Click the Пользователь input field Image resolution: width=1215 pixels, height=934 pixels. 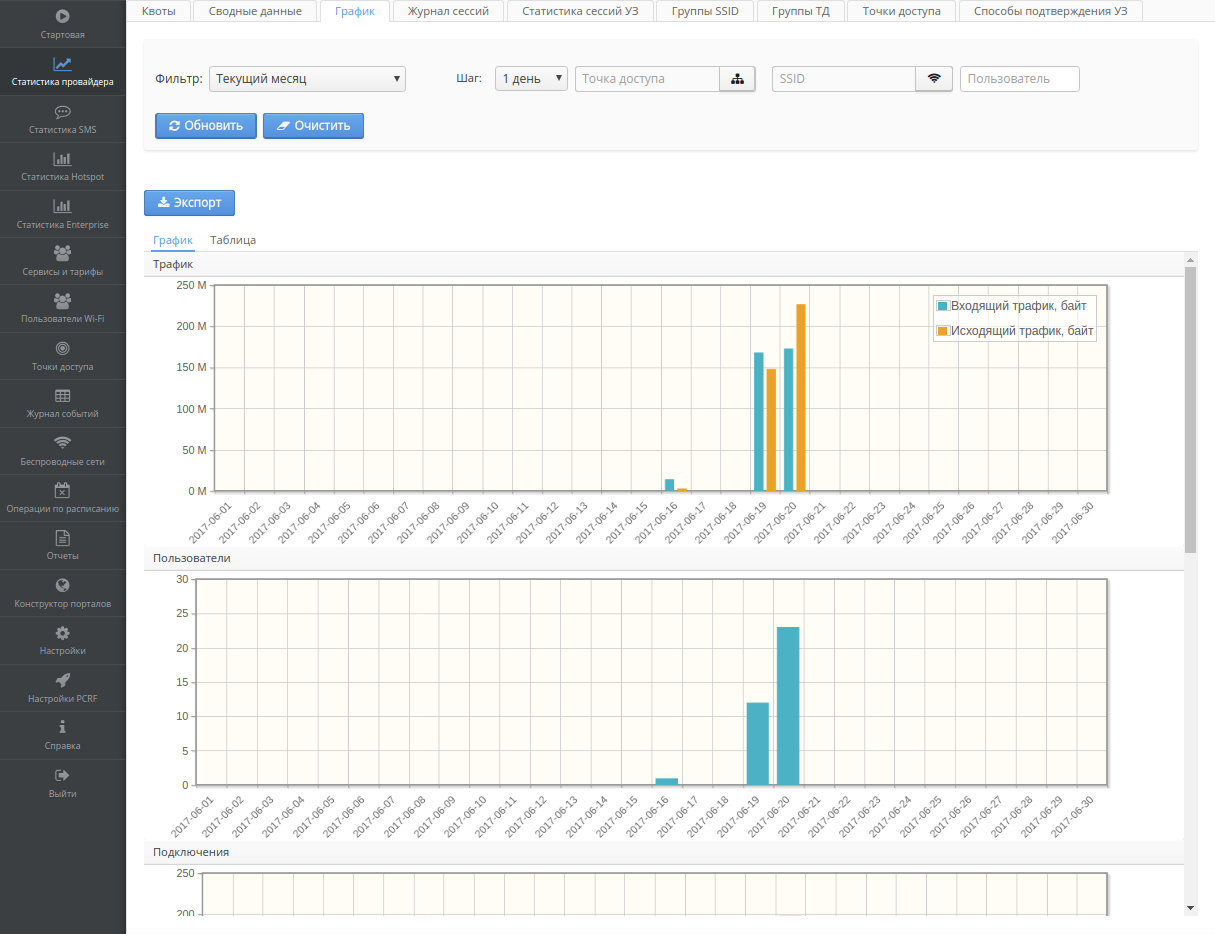(x=1019, y=79)
